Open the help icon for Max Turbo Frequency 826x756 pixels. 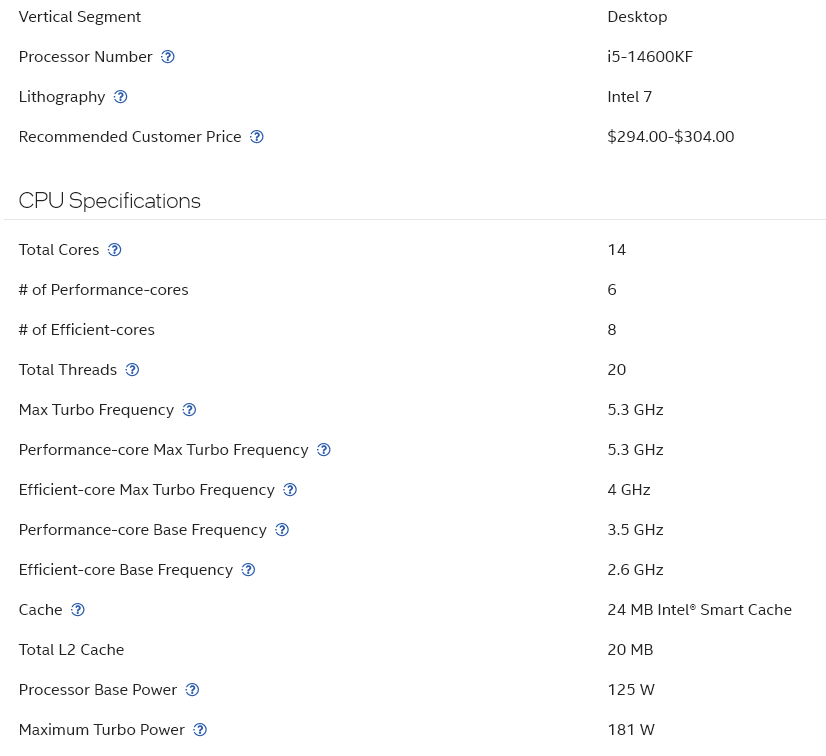pos(189,410)
